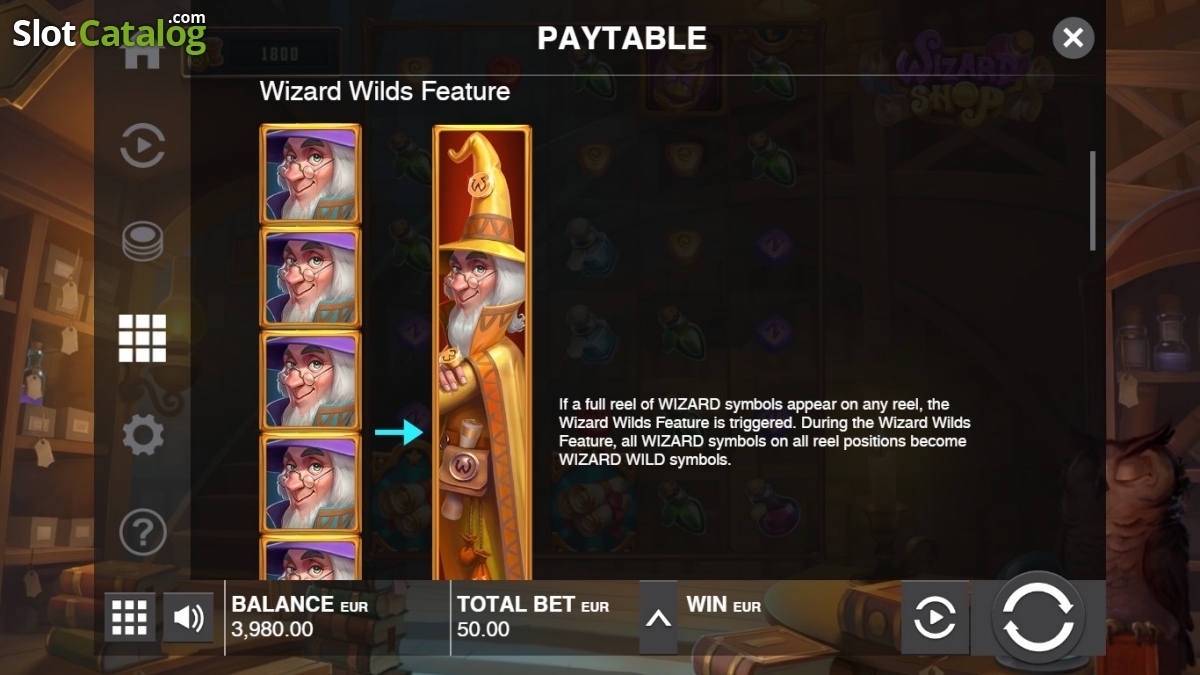Mute sound with the speaker button
This screenshot has width=1200, height=675.
click(x=188, y=618)
